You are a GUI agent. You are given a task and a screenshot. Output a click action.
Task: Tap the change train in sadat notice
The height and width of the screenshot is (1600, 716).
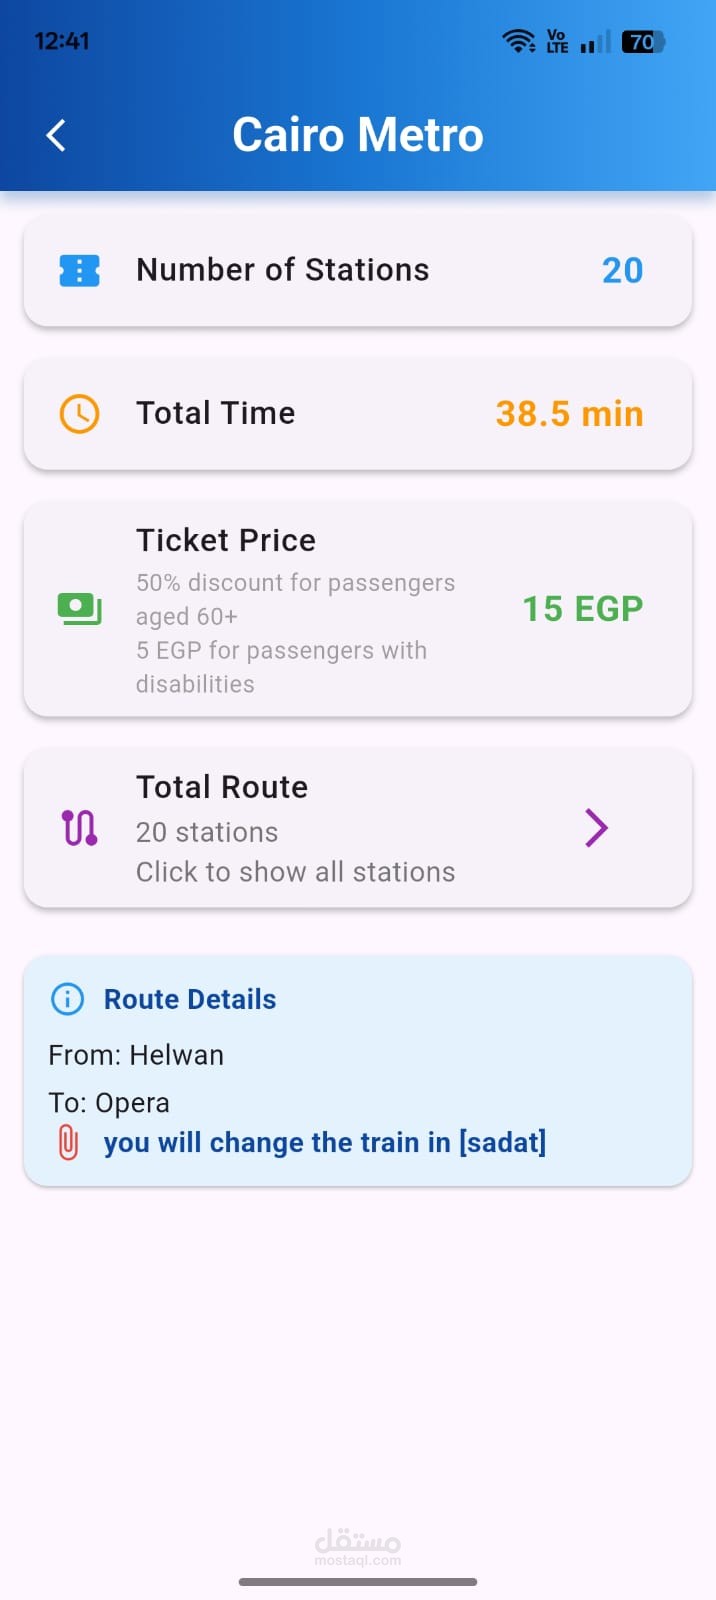pos(325,1143)
